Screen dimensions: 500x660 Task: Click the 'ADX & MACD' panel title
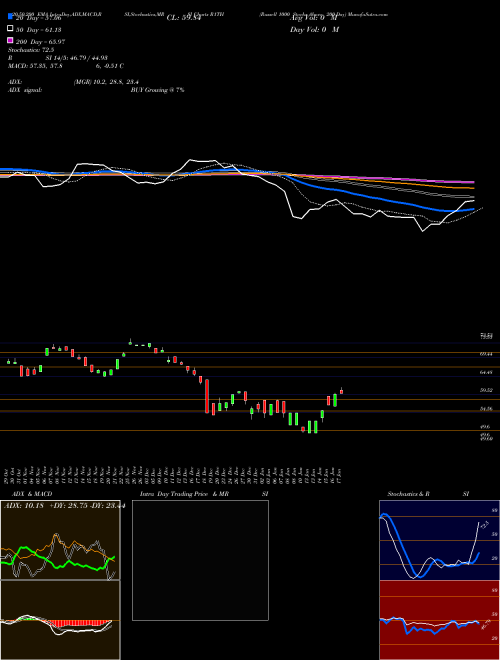tap(32, 494)
